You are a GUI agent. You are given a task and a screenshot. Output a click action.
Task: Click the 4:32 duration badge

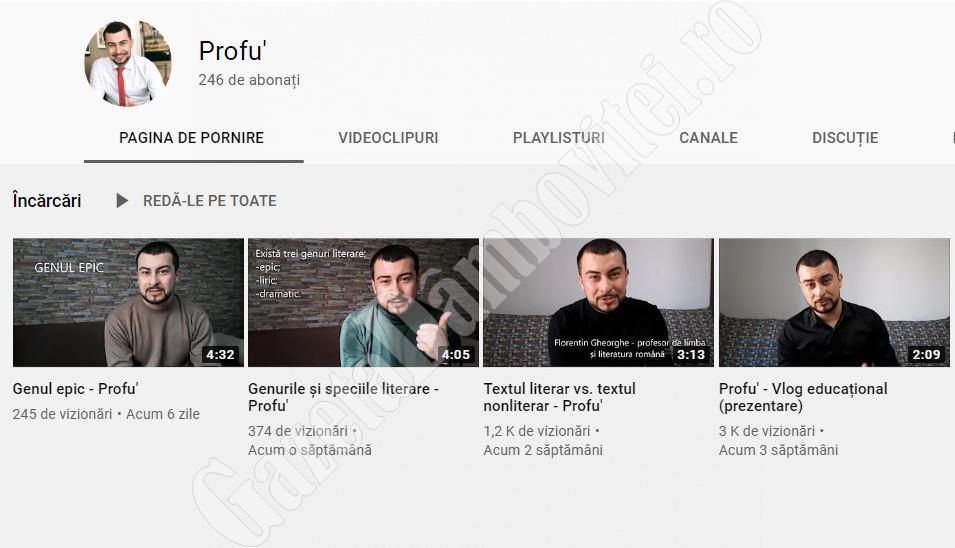tap(220, 354)
